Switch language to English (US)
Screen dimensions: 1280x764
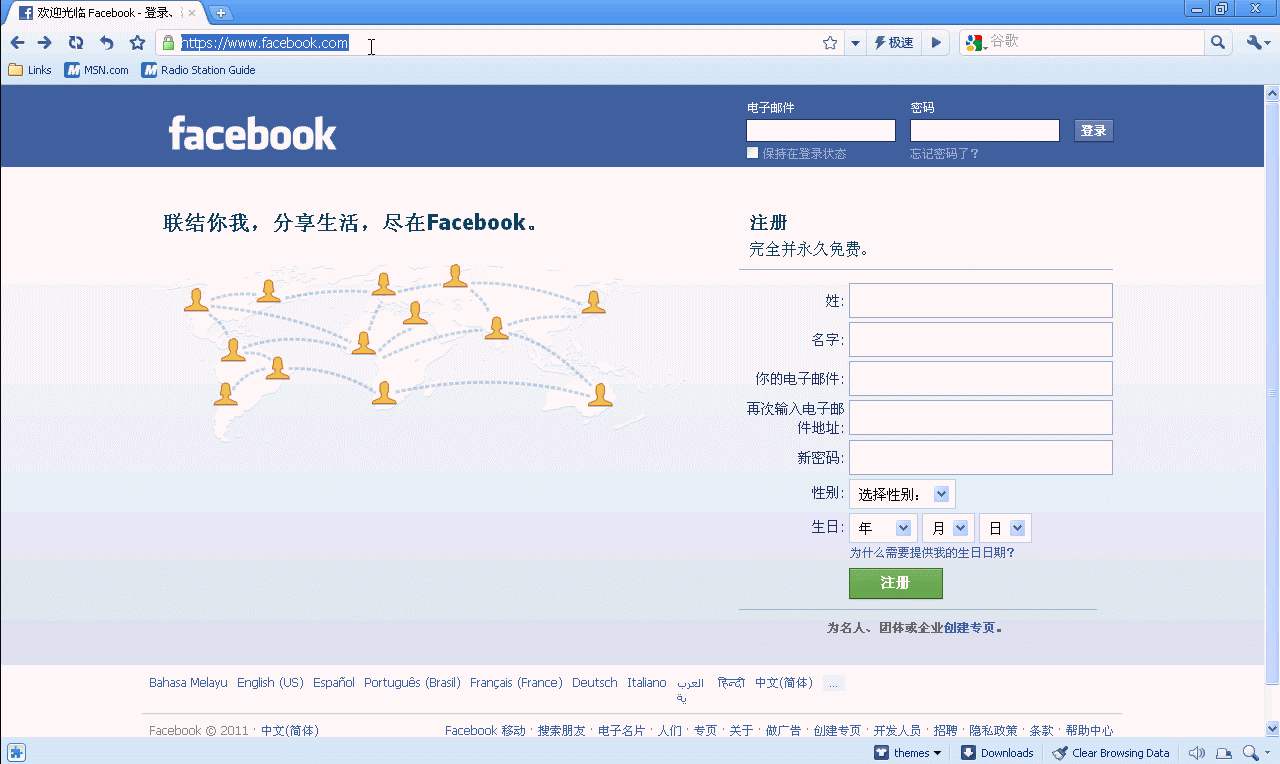270,683
